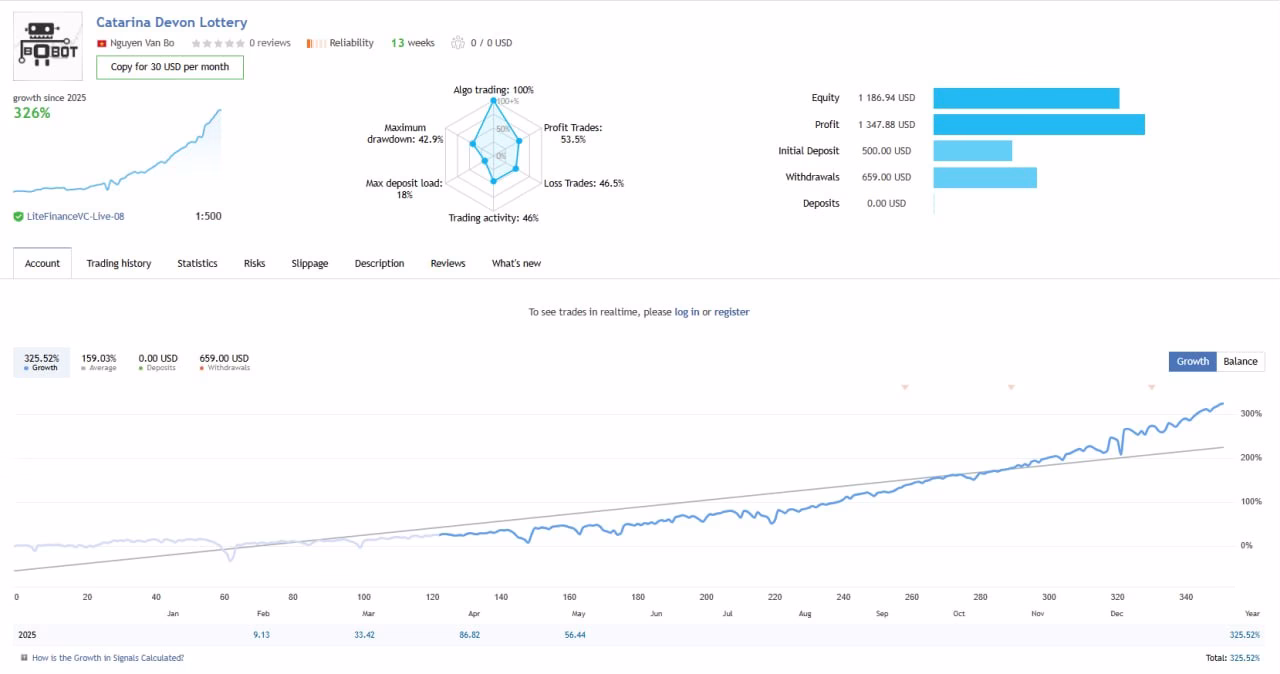The image size is (1280, 674).
Task: Click Copy for 30 USD per month button
Action: 170,67
